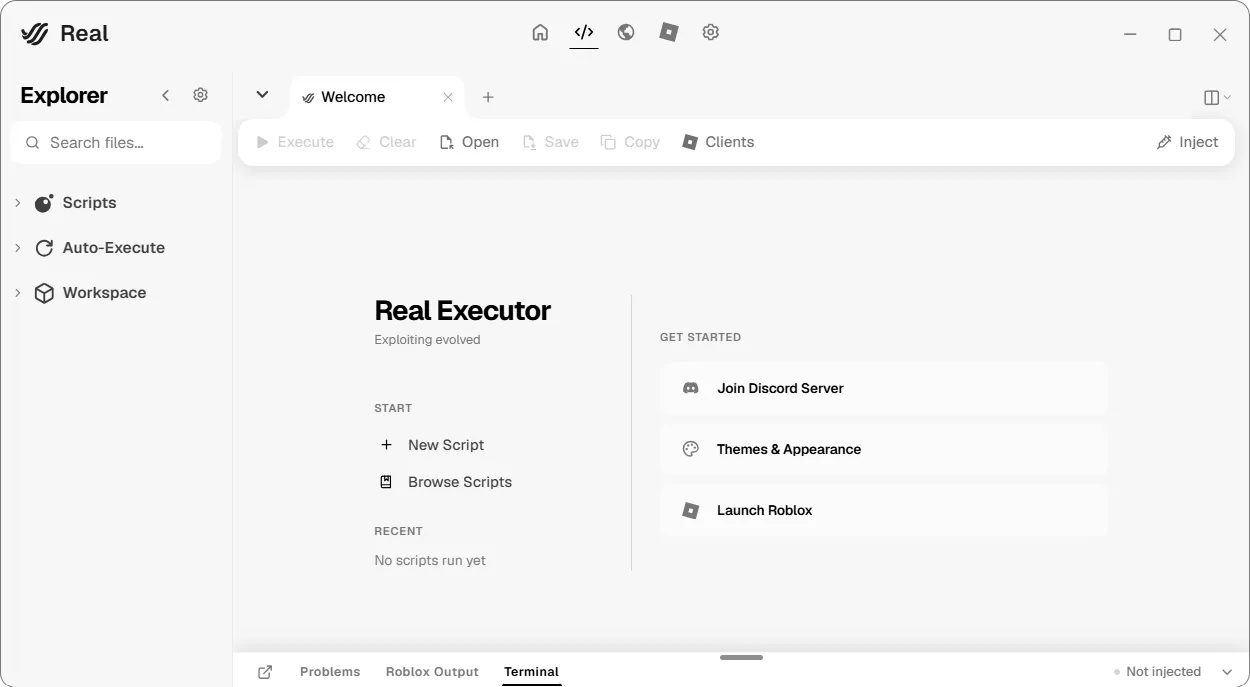Click New Script link

coord(446,445)
